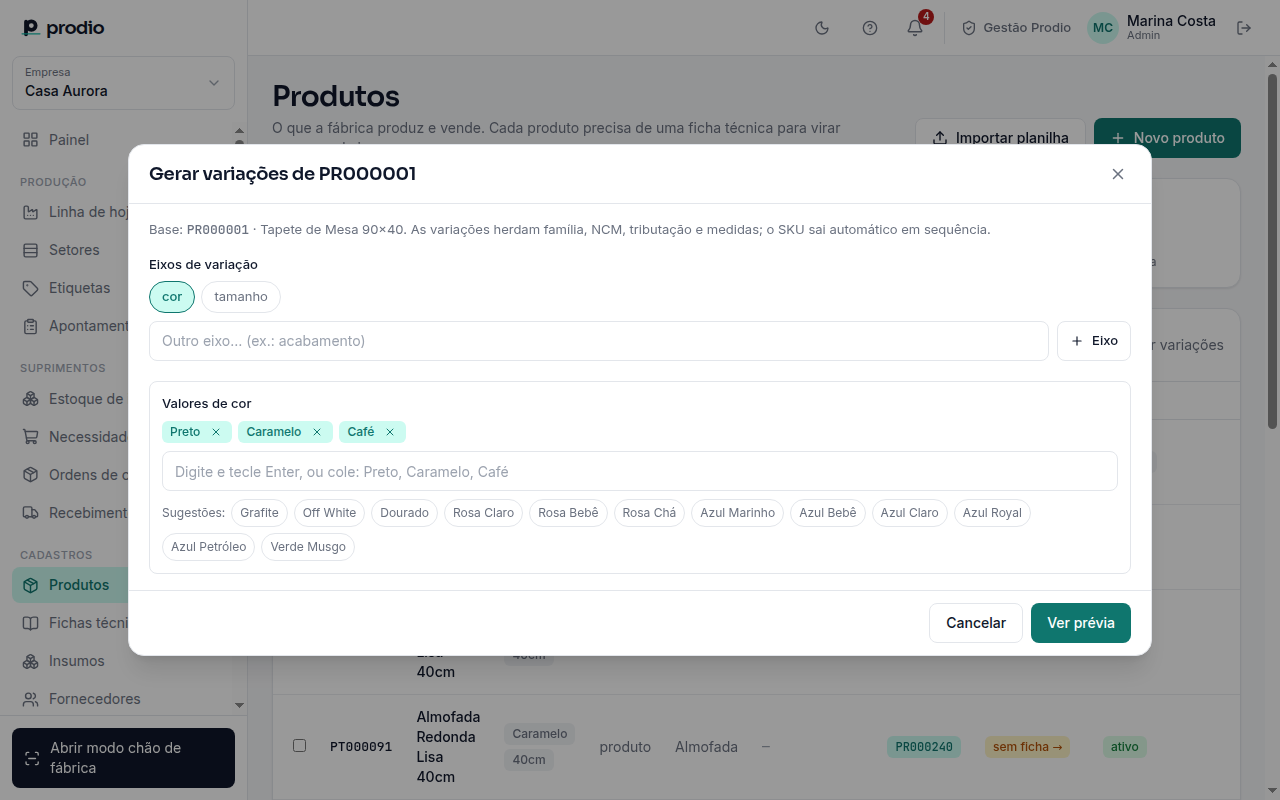Screen dimensions: 1280x800
Task: Click Linha de hoje chart icon
Action: pos(31,212)
